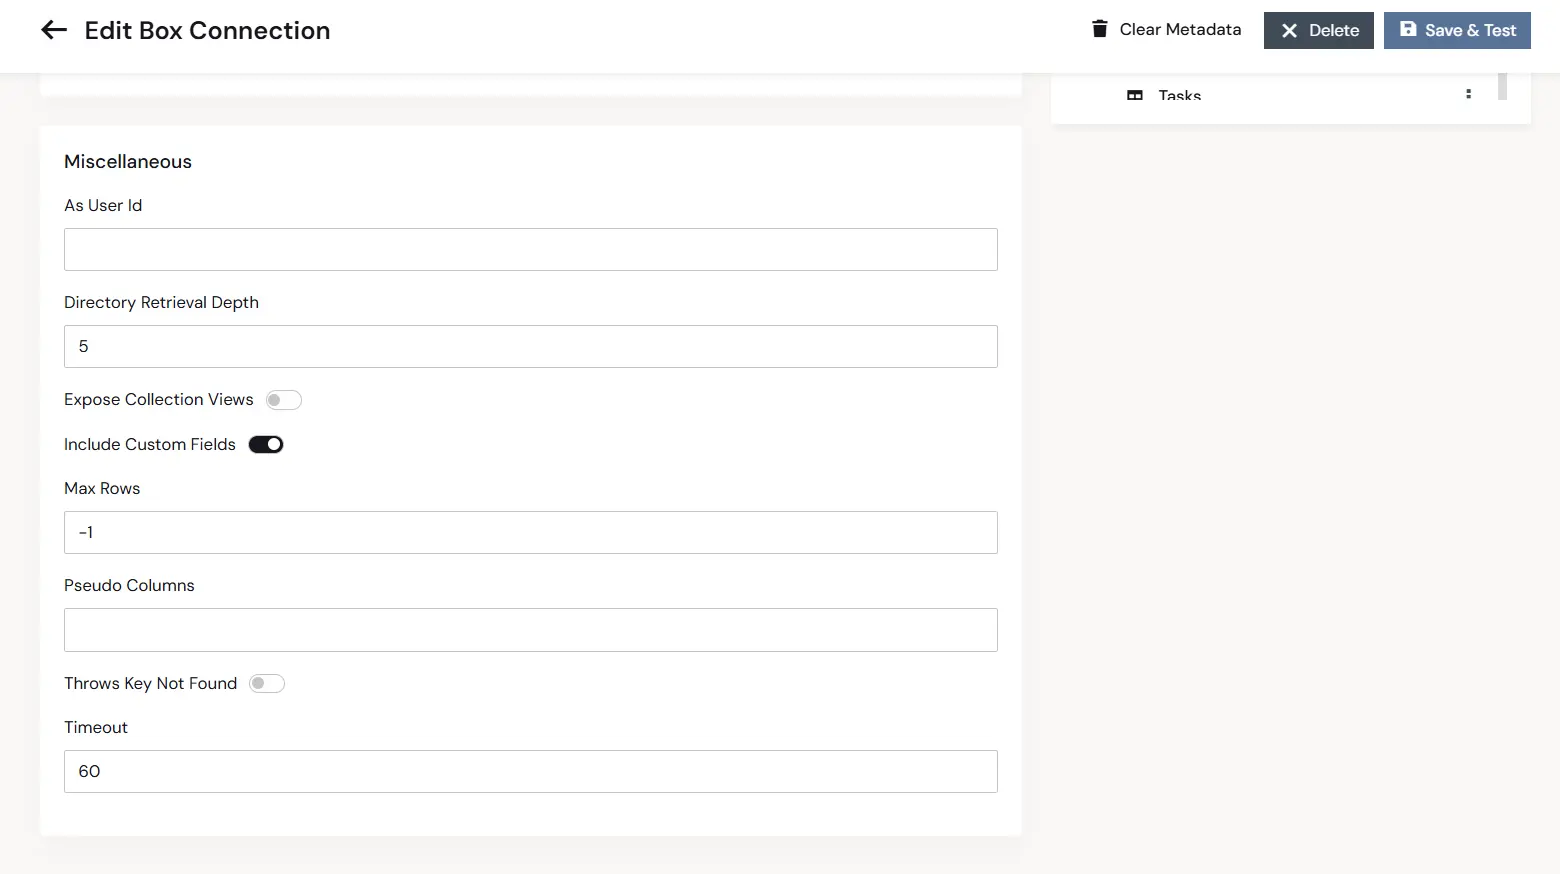Click the Miscellaneous section heading

click(x=128, y=161)
